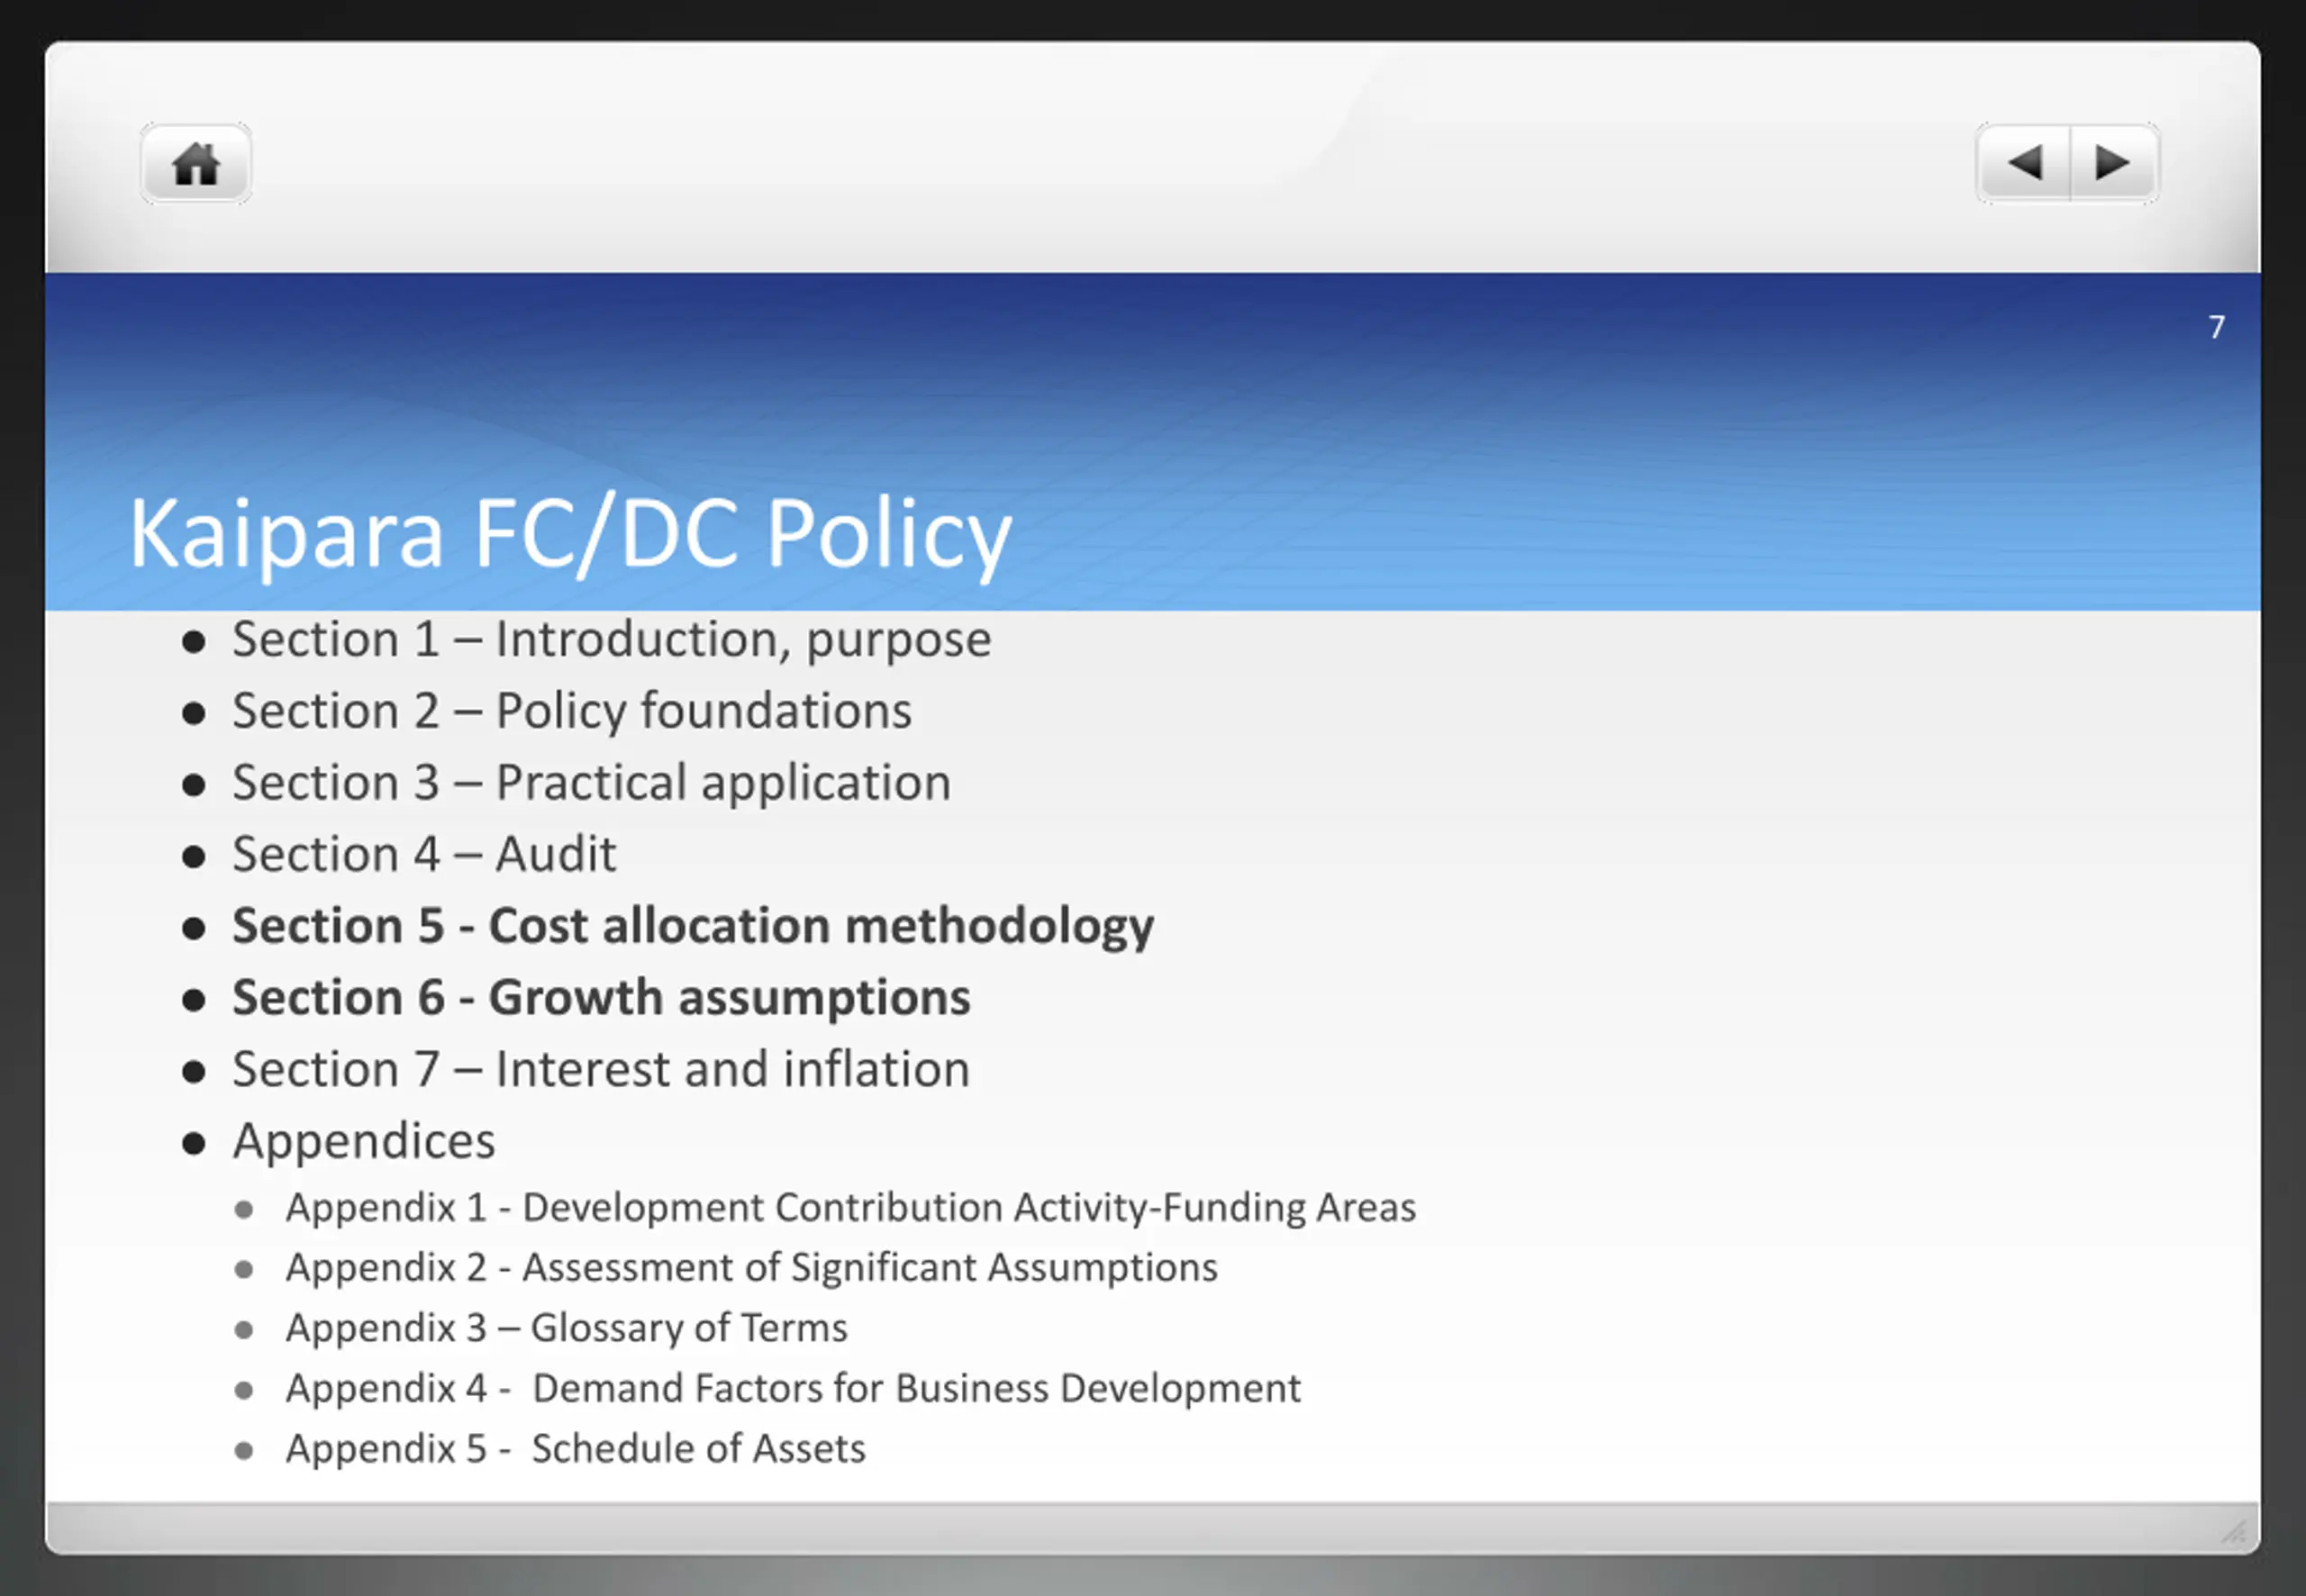Click the bullet beside Section 5
The width and height of the screenshot is (2306, 1596).
click(194, 928)
